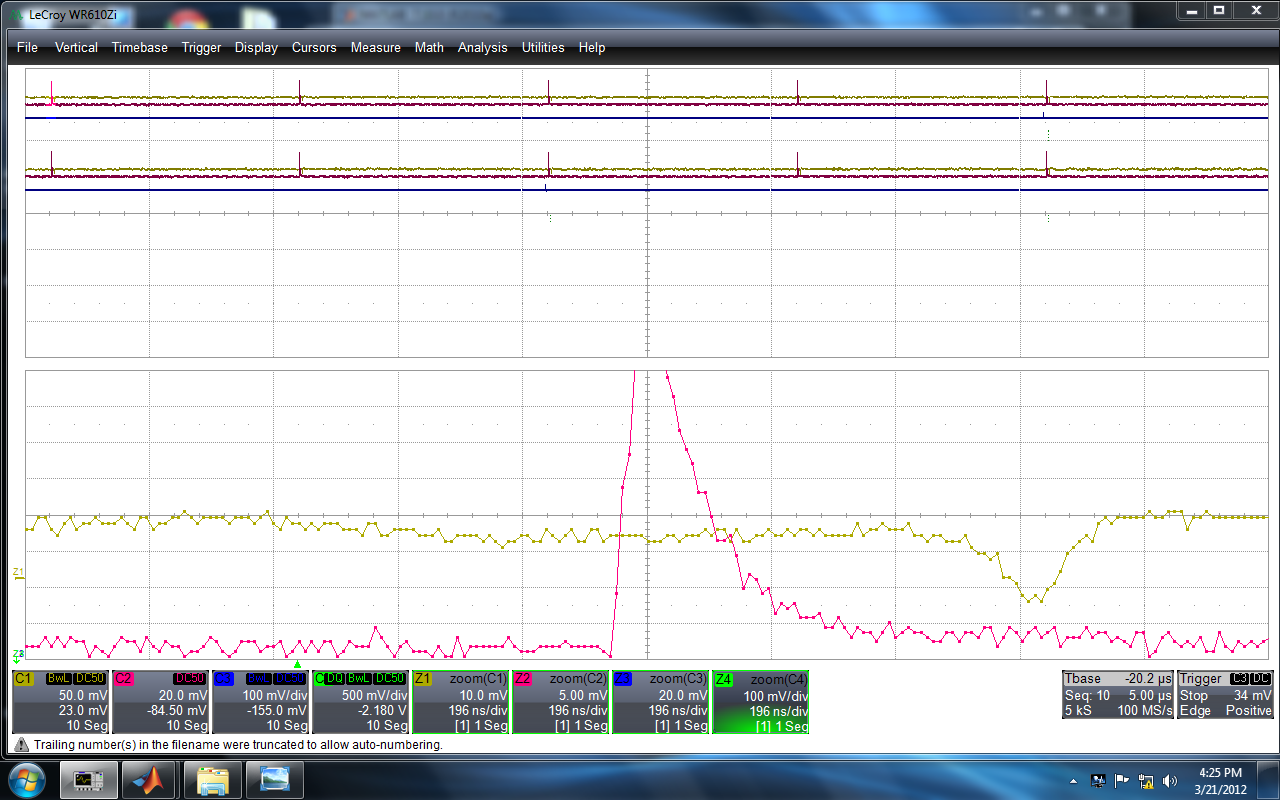This screenshot has width=1280, height=800.
Task: Open the Timebase menu
Action: coord(140,48)
